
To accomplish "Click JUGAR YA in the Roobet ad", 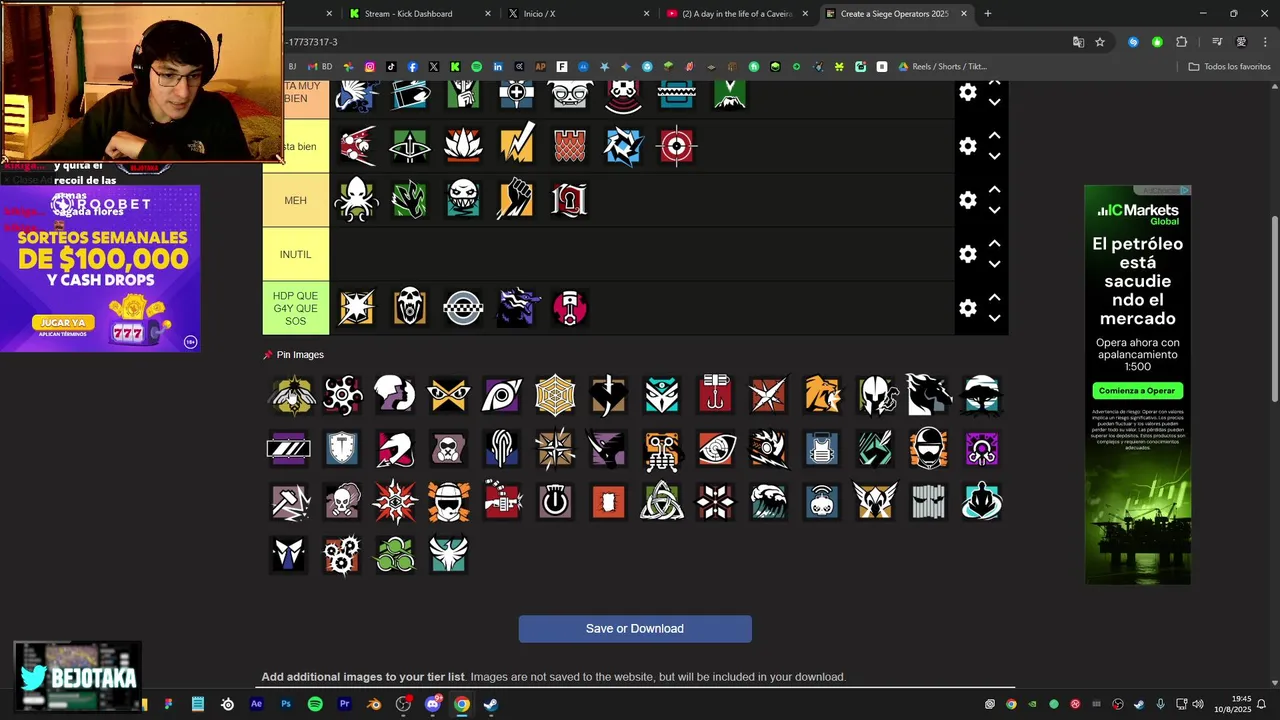I will click(x=63, y=323).
